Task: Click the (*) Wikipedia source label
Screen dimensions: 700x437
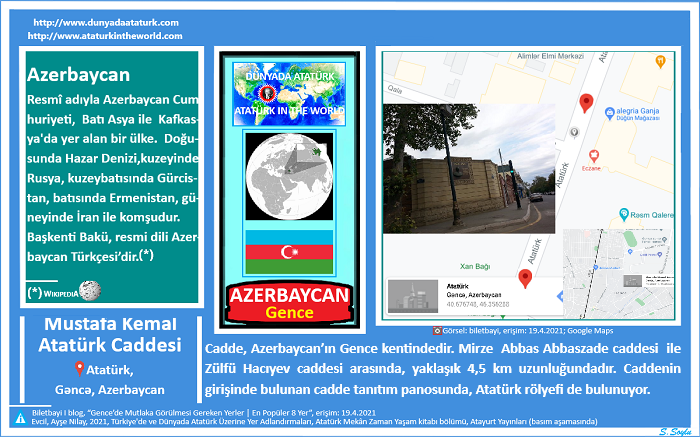Action: click(x=53, y=293)
